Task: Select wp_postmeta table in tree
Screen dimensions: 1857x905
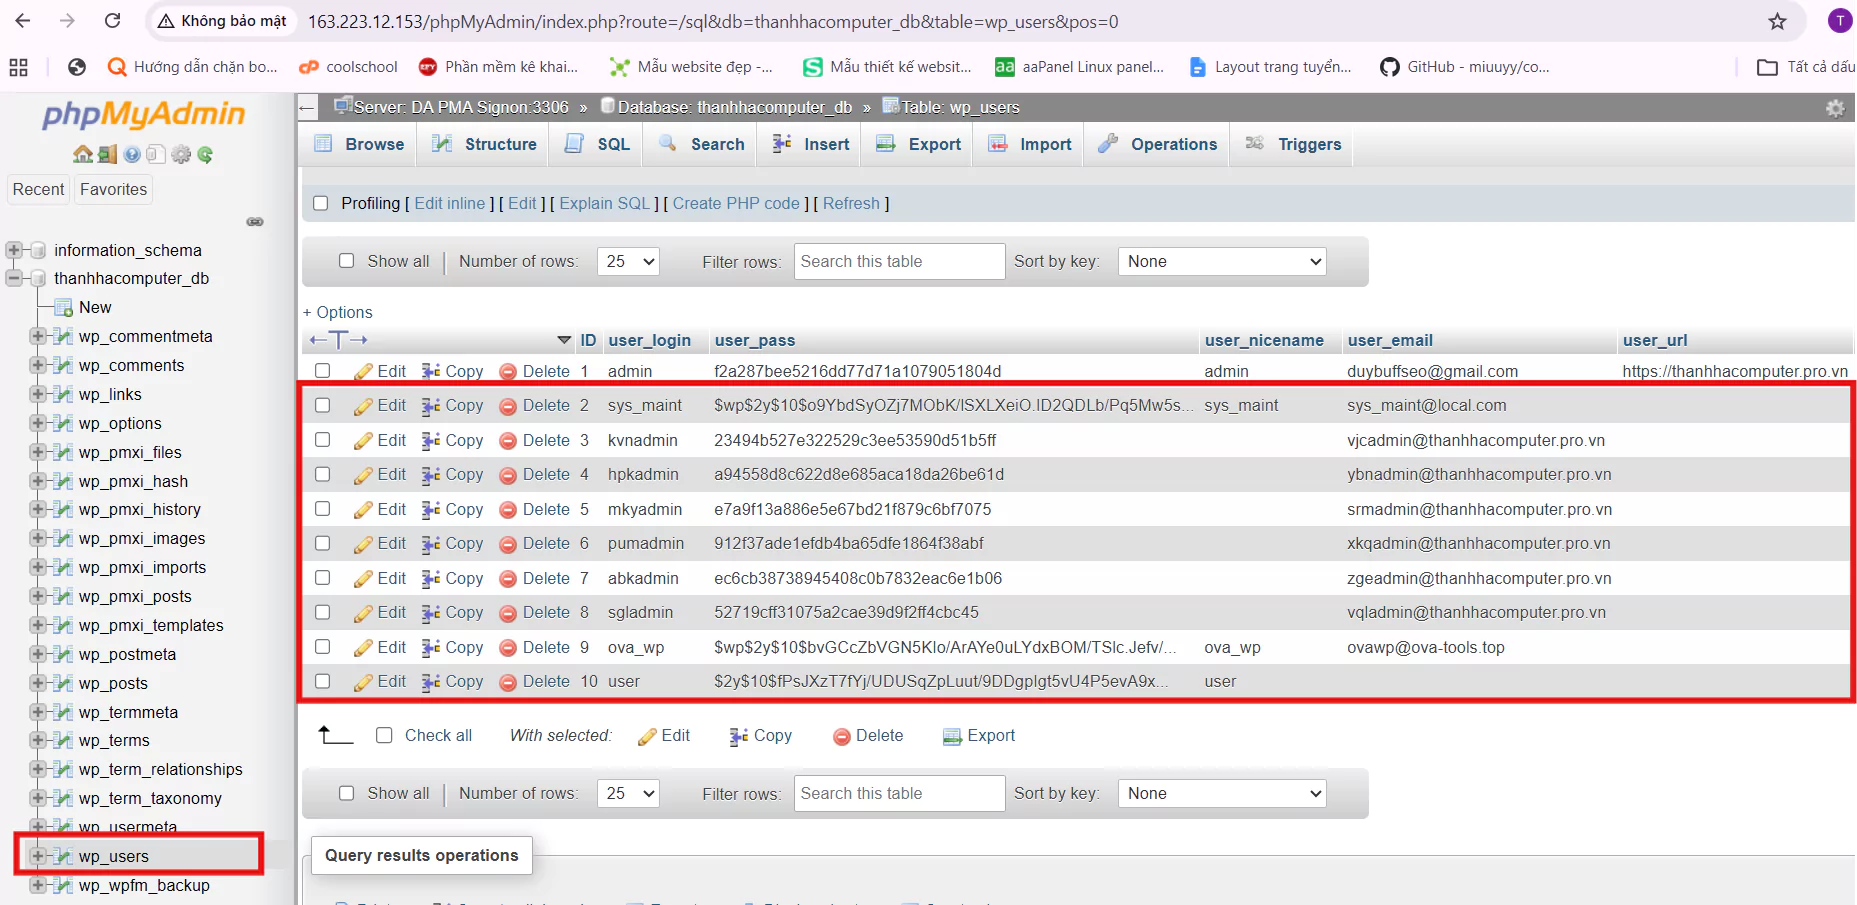Action: [127, 654]
